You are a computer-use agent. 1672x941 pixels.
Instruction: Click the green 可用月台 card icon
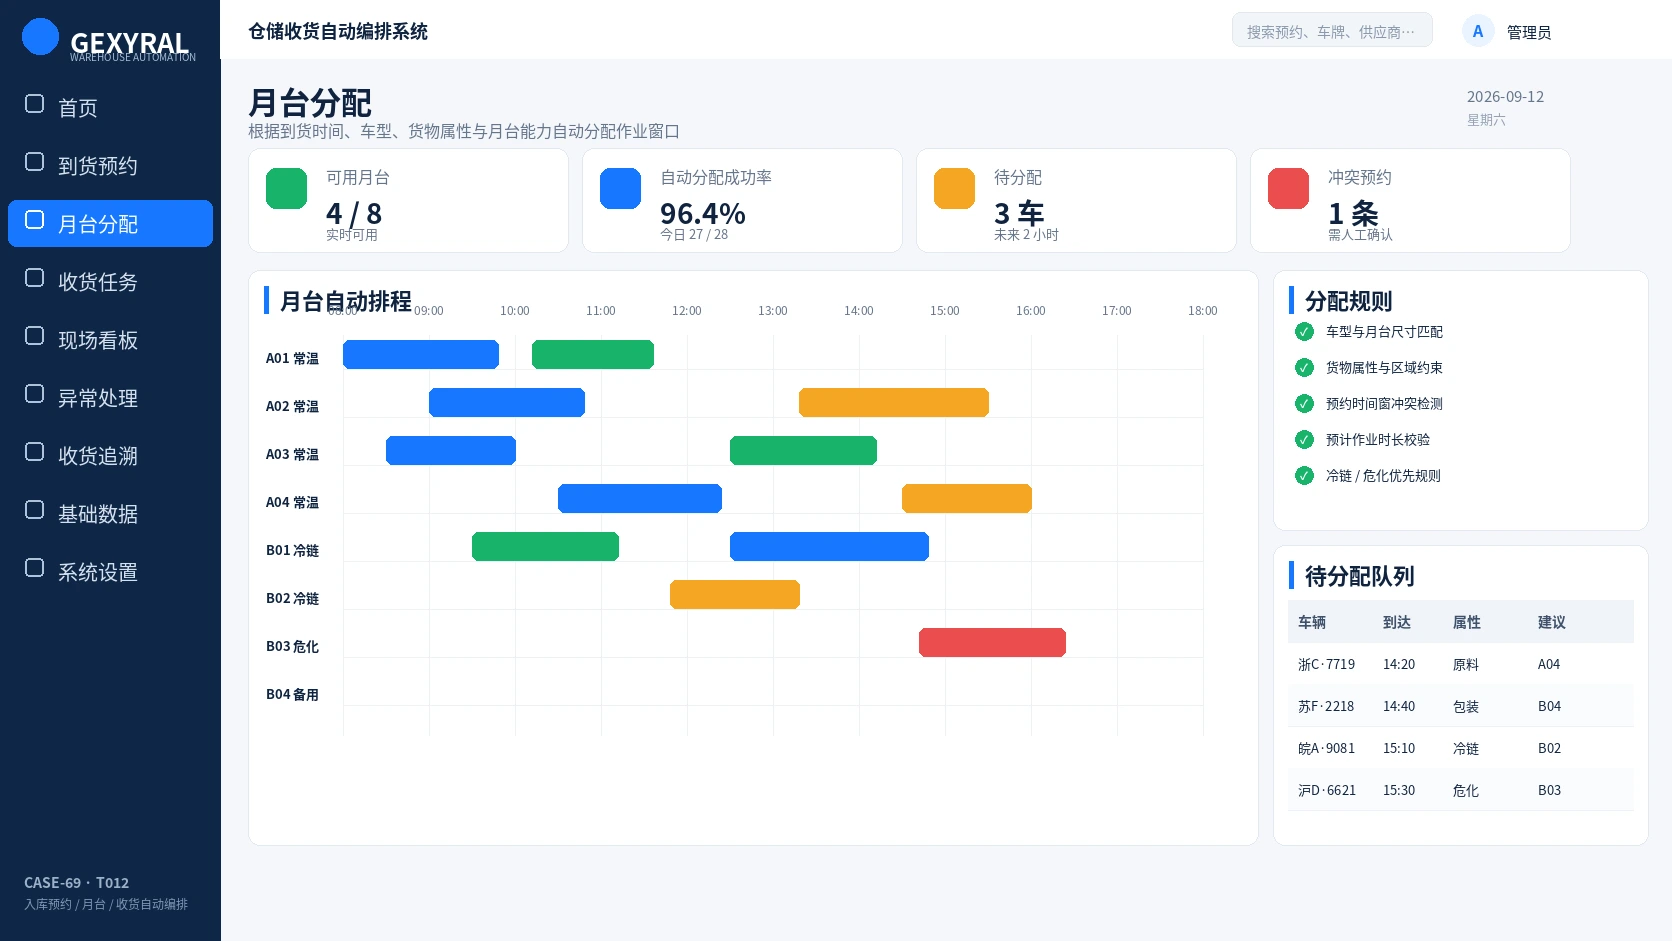pyautogui.click(x=286, y=188)
